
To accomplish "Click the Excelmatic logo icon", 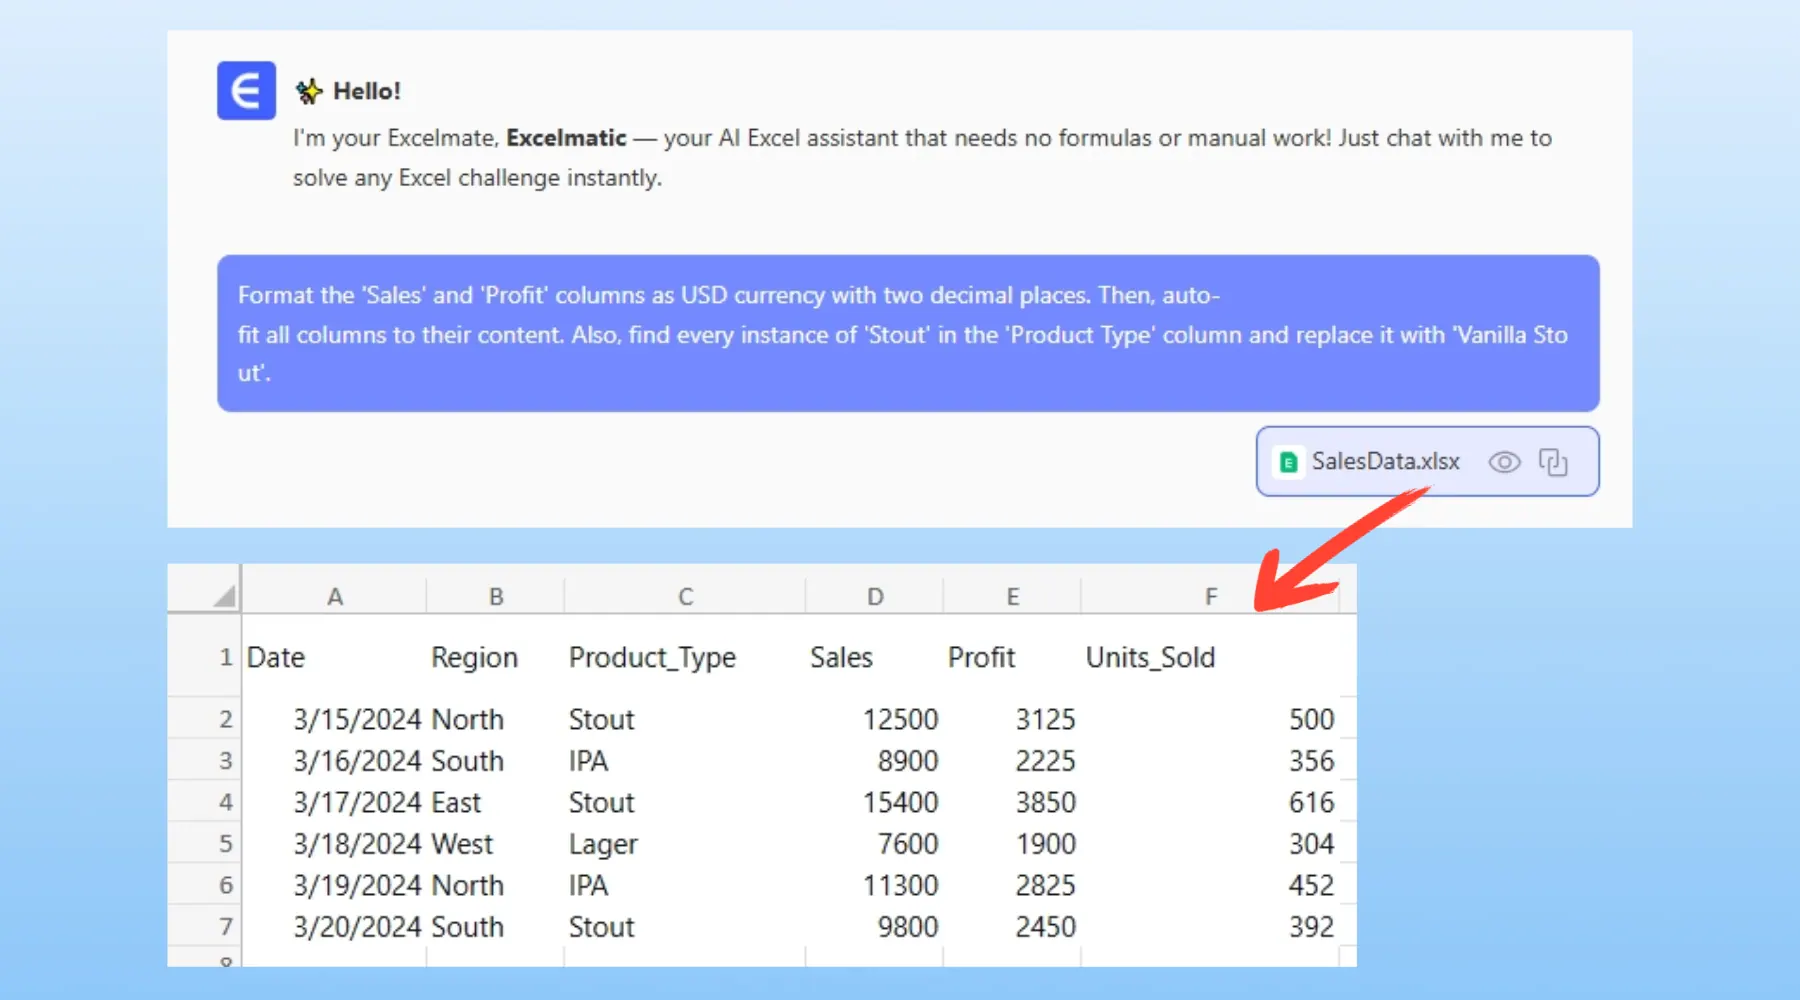I will click(x=246, y=91).
